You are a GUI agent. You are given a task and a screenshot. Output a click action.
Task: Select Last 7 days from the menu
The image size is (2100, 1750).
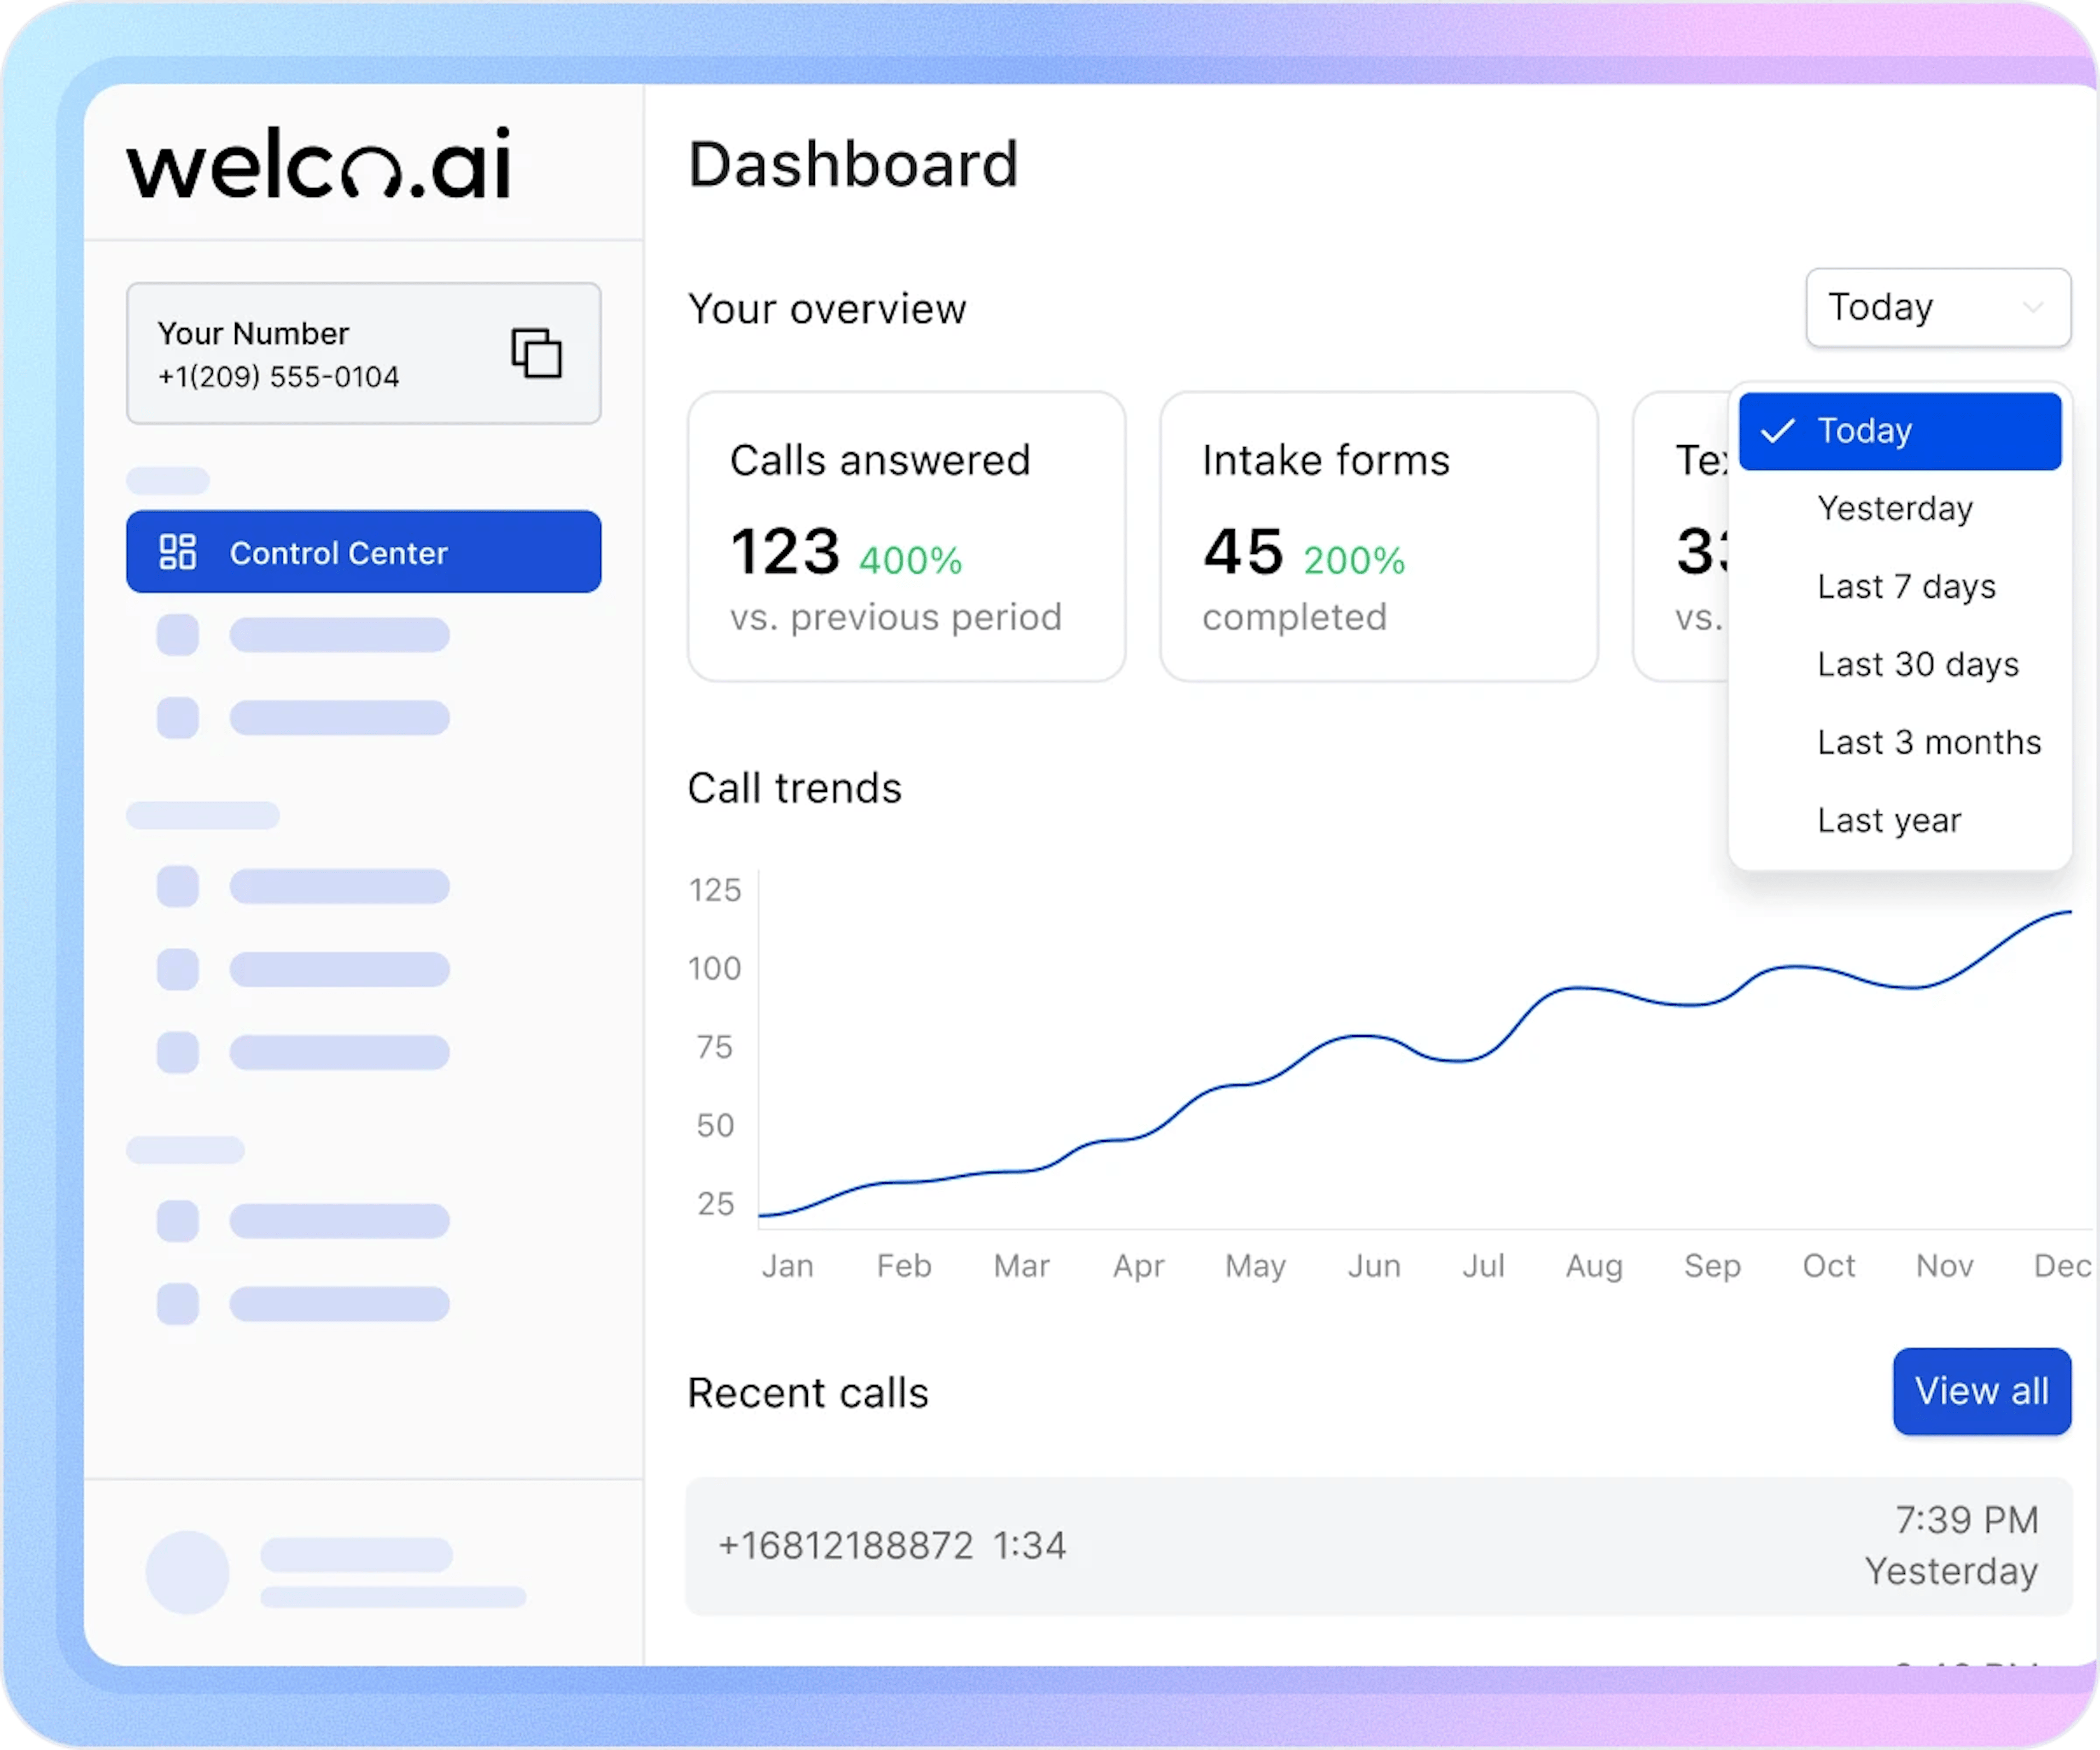[1905, 586]
